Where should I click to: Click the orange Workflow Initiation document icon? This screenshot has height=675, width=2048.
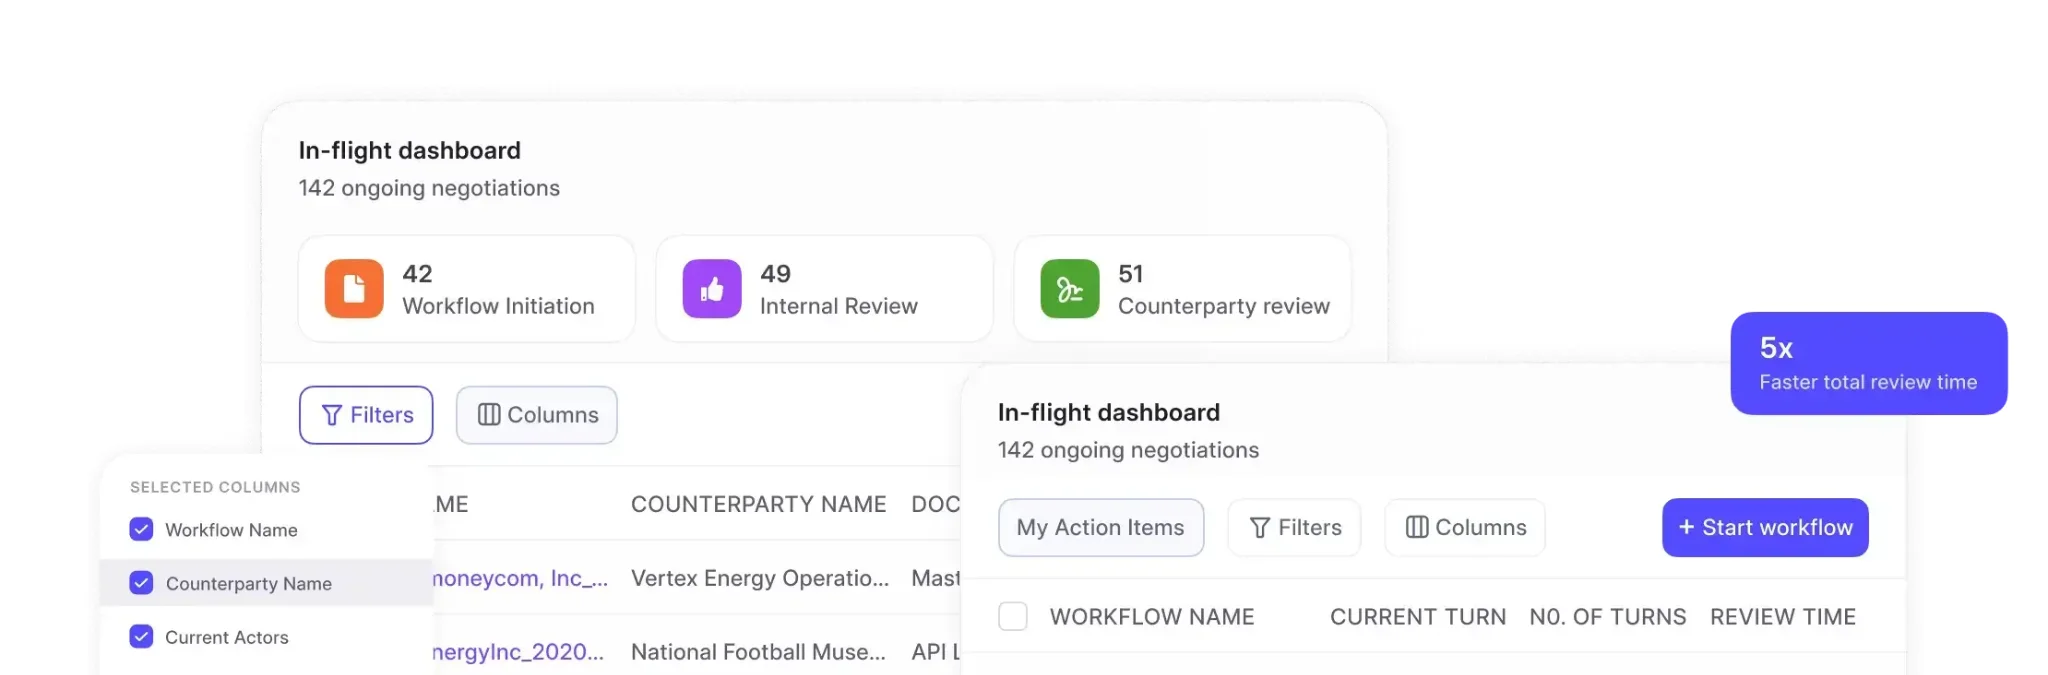(x=354, y=289)
